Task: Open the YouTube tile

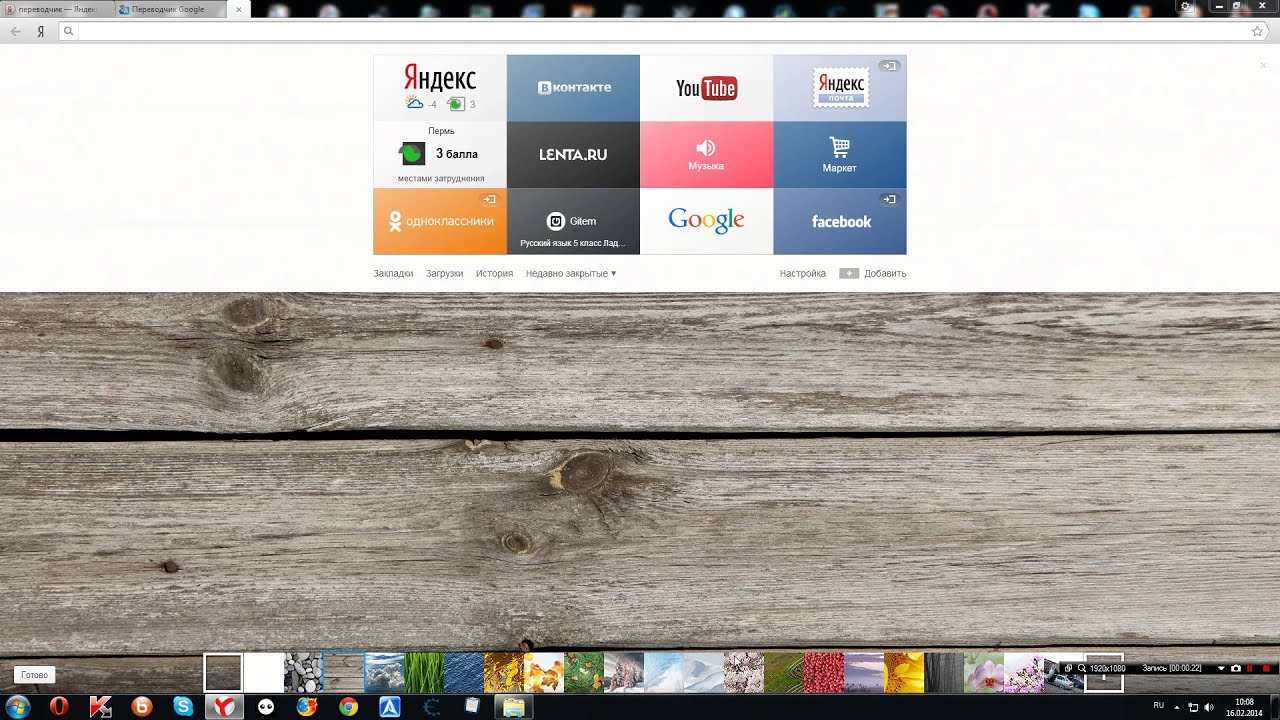Action: (706, 88)
